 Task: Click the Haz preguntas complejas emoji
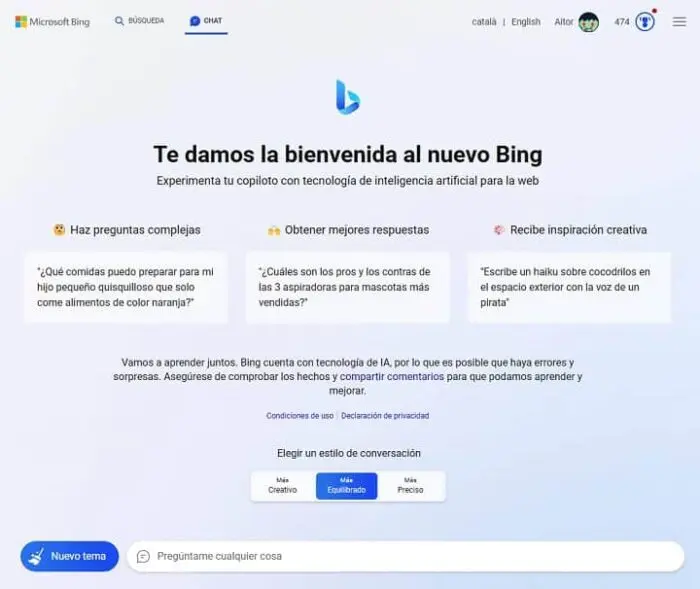tap(59, 230)
